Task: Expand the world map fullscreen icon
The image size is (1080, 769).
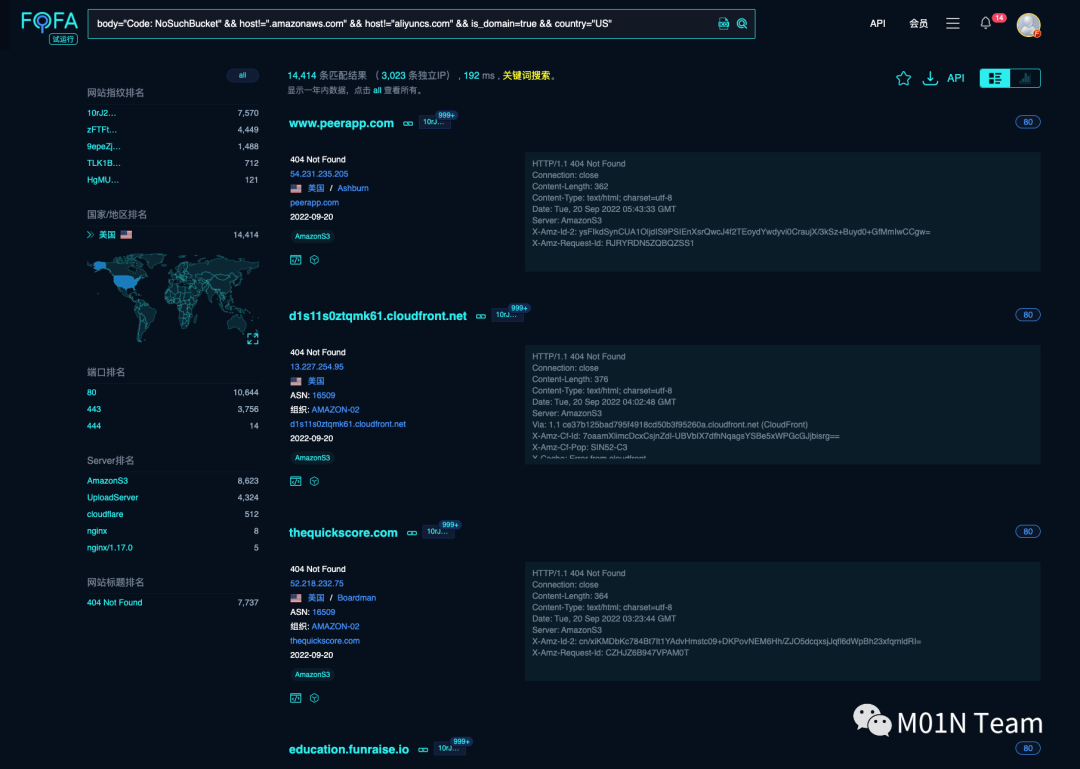Action: coord(253,338)
